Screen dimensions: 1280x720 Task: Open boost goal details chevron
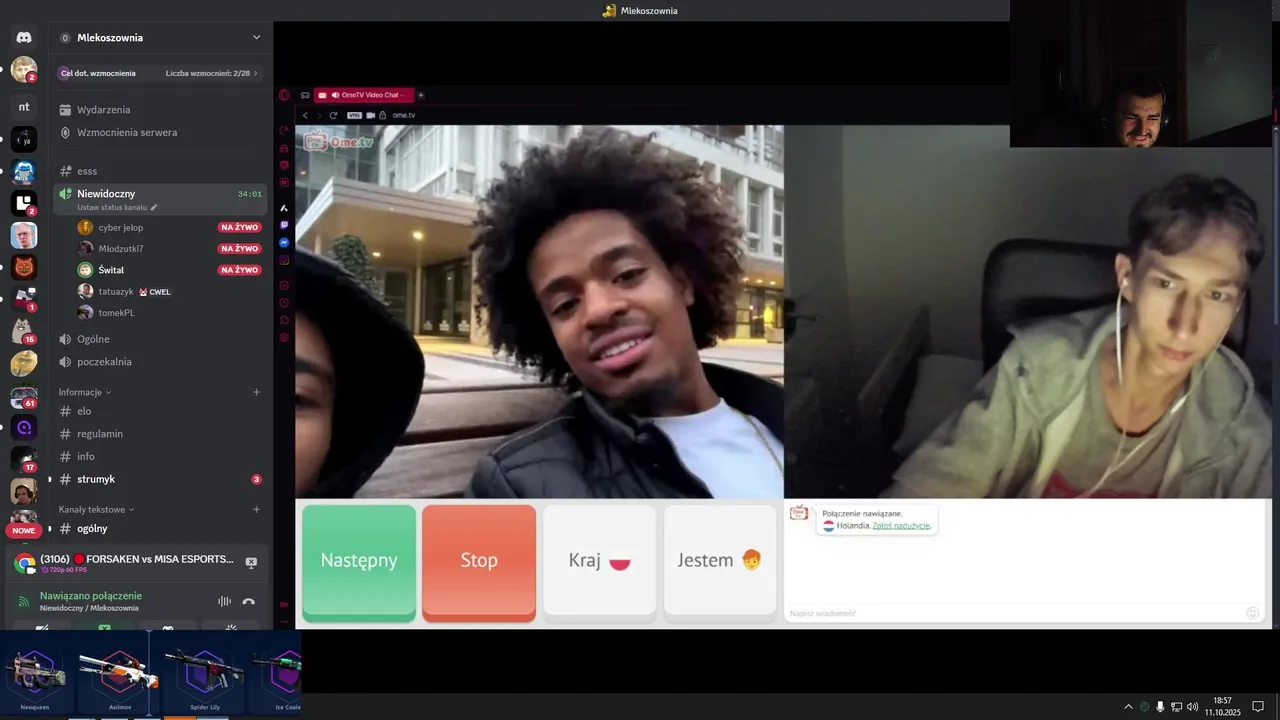256,73
